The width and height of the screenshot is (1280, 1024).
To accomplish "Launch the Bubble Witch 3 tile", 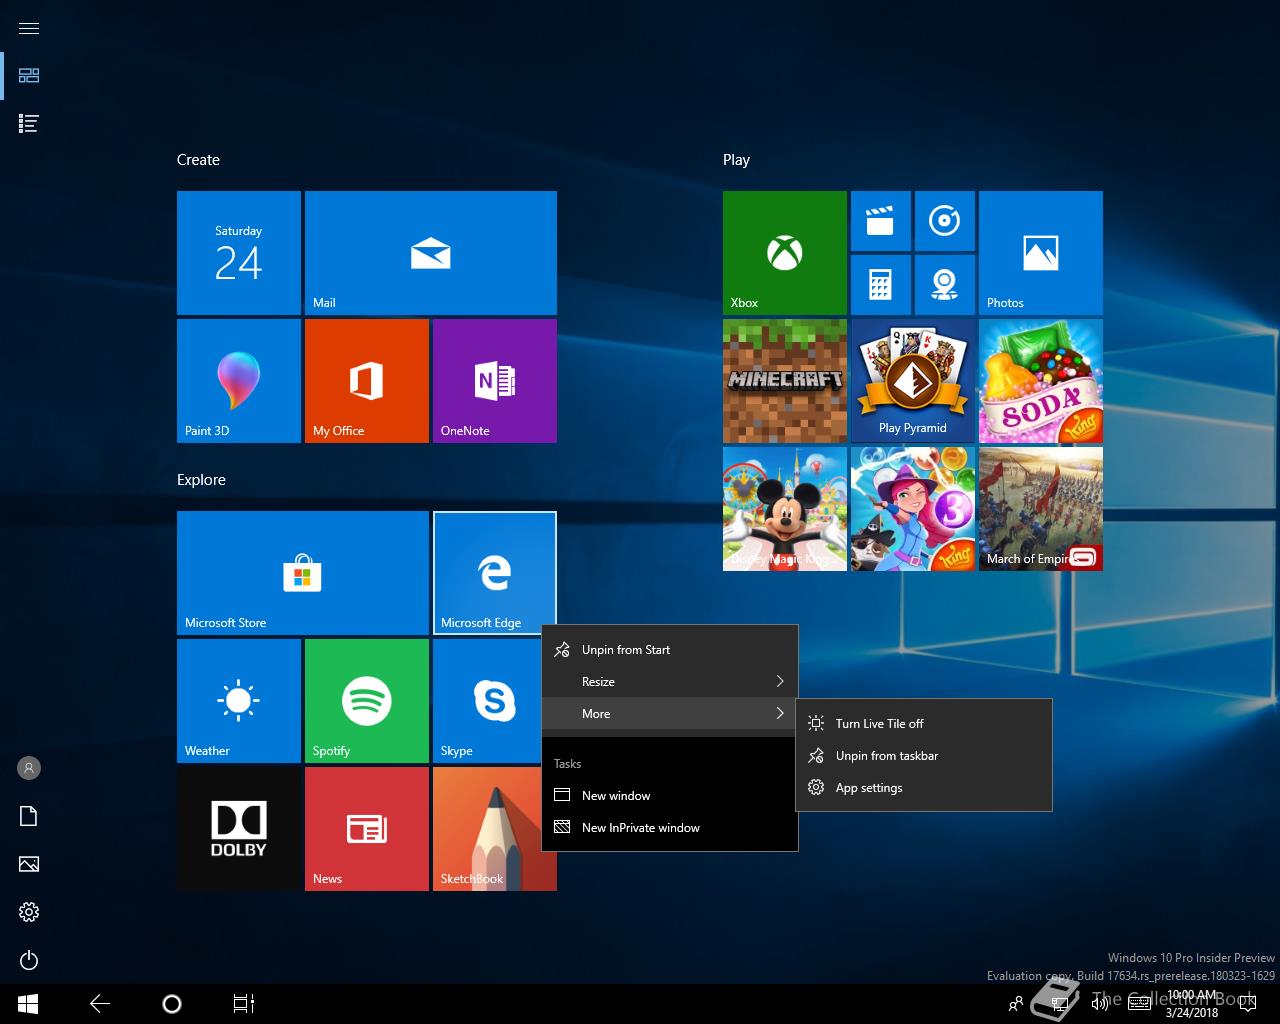I will 913,509.
